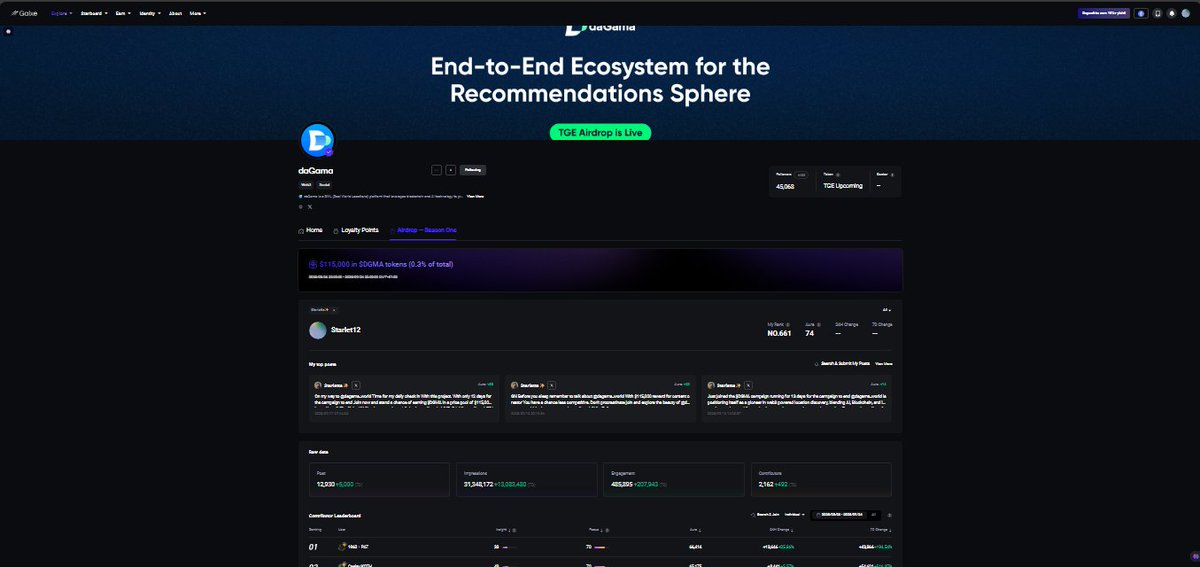Switch to the Loyalty Points tab
The height and width of the screenshot is (567, 1200).
356,230
